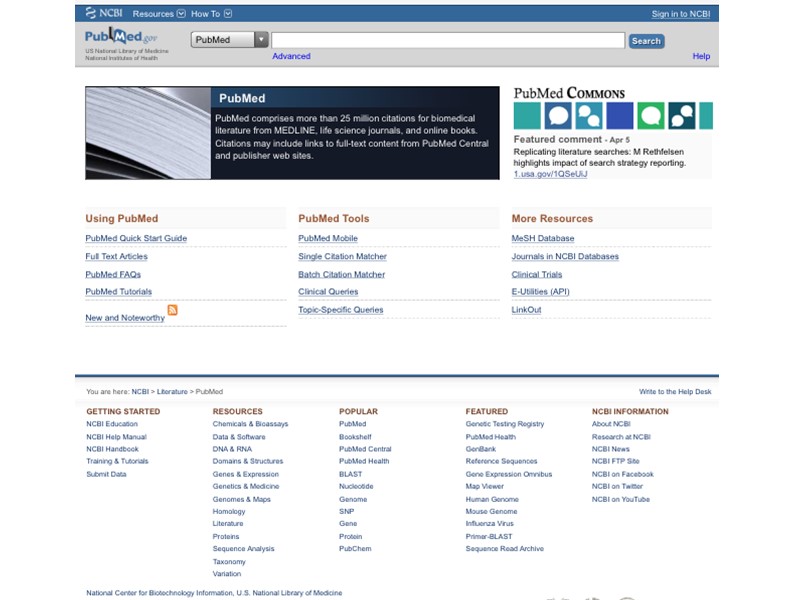800x600 pixels.
Task: Open the Help link
Action: (x=701, y=56)
